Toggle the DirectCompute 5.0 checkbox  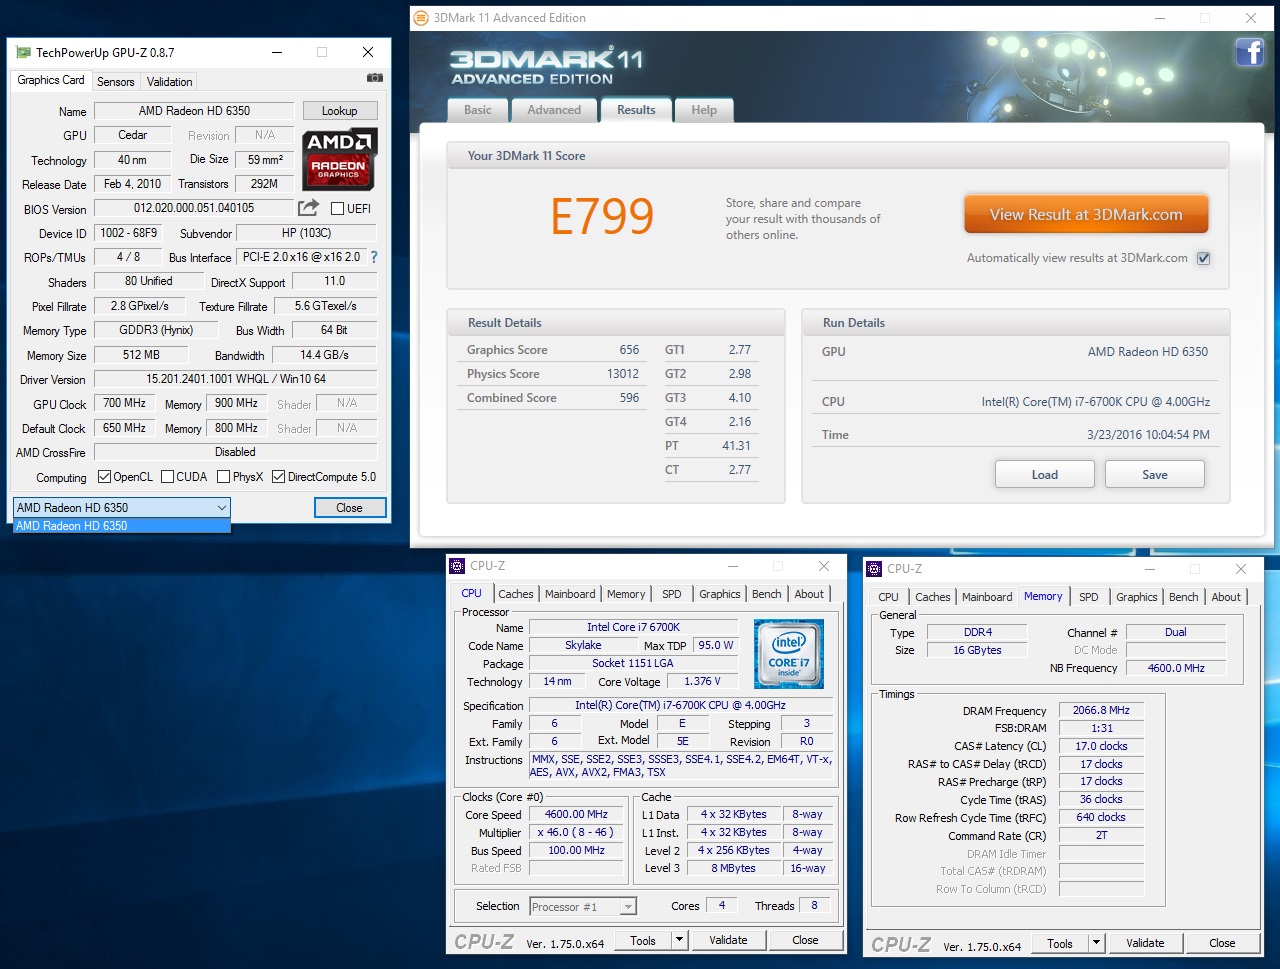[278, 477]
